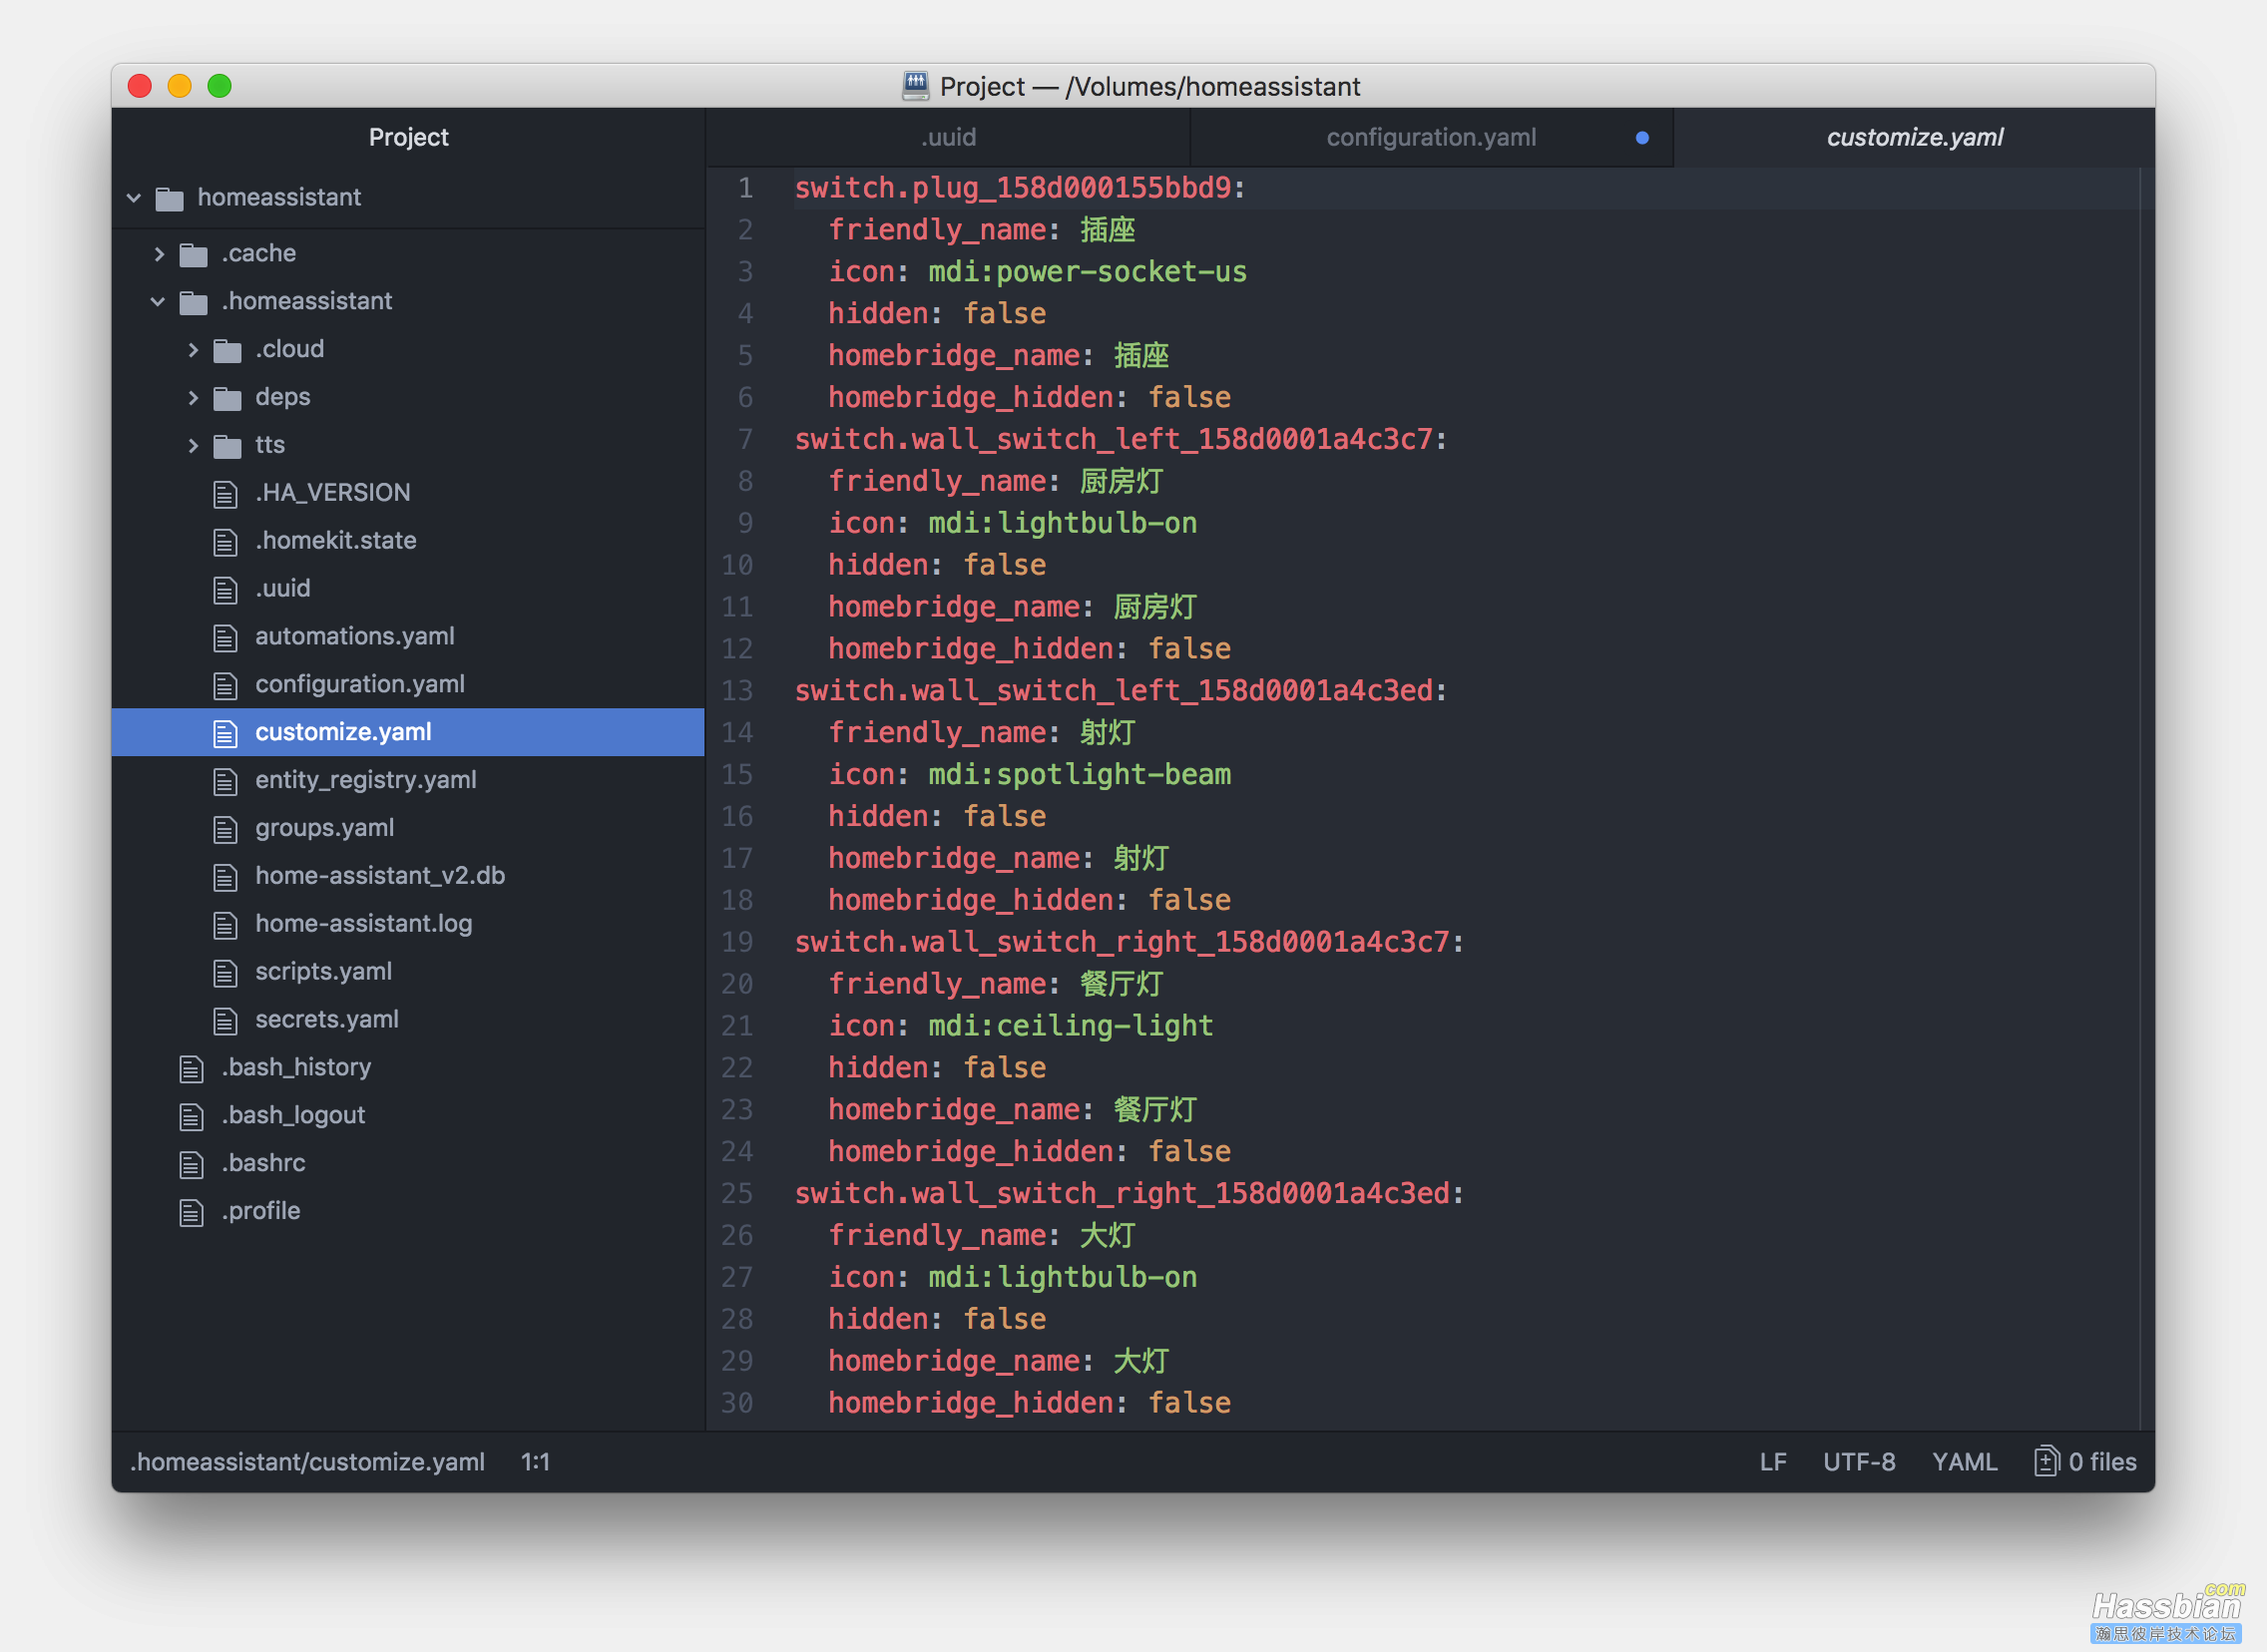Click the title bar project window icon

pos(915,86)
